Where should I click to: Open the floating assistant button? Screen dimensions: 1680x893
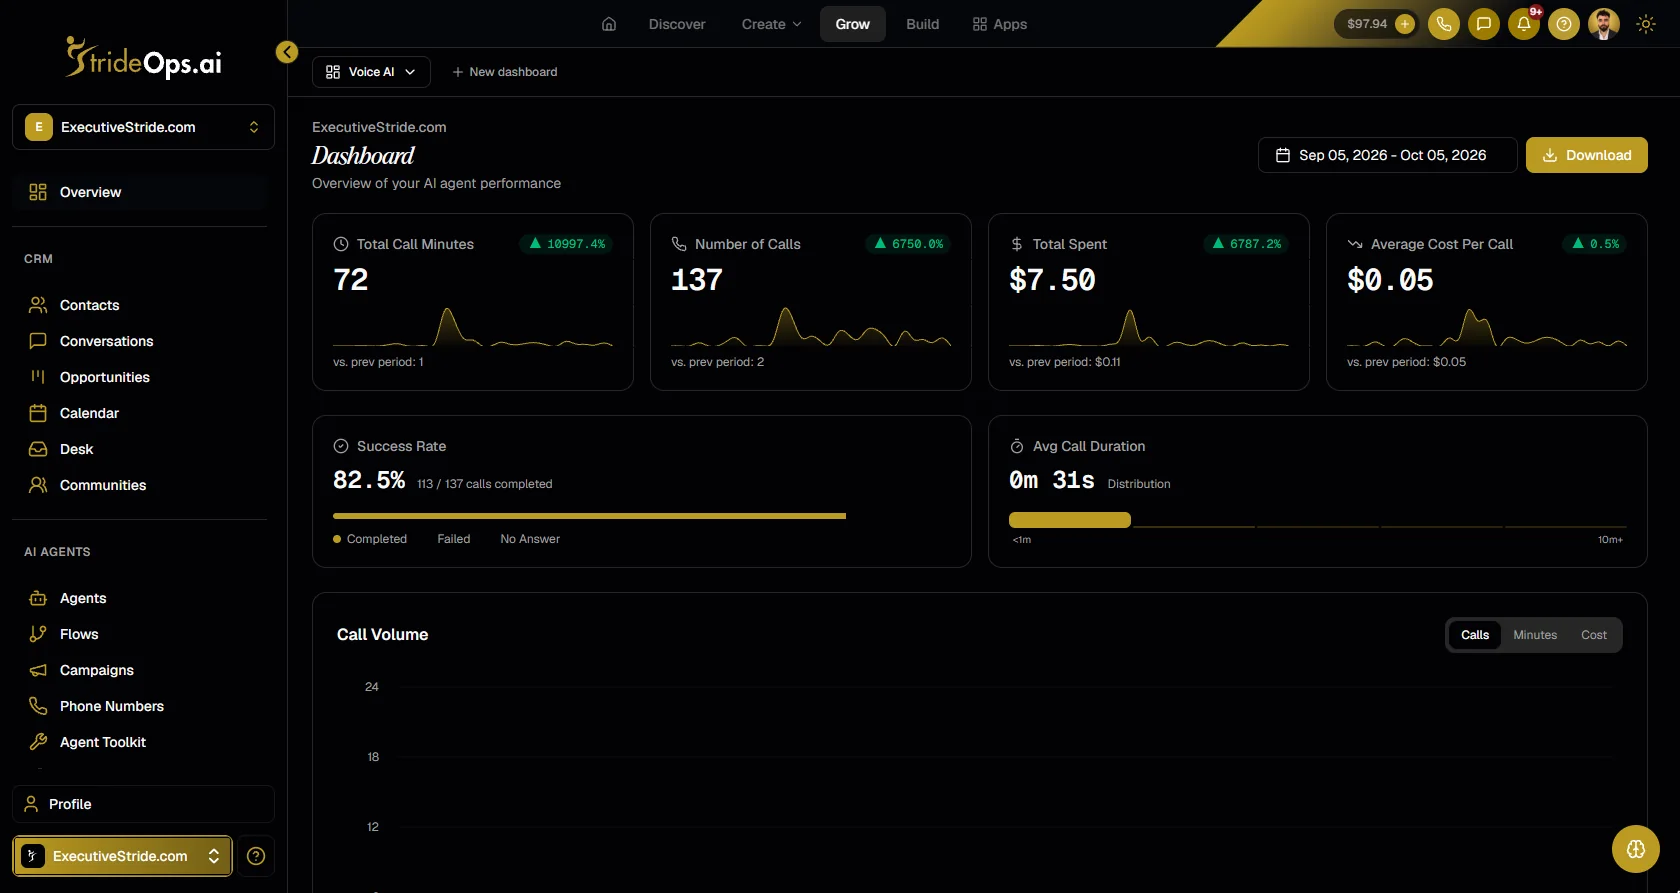coord(1636,849)
